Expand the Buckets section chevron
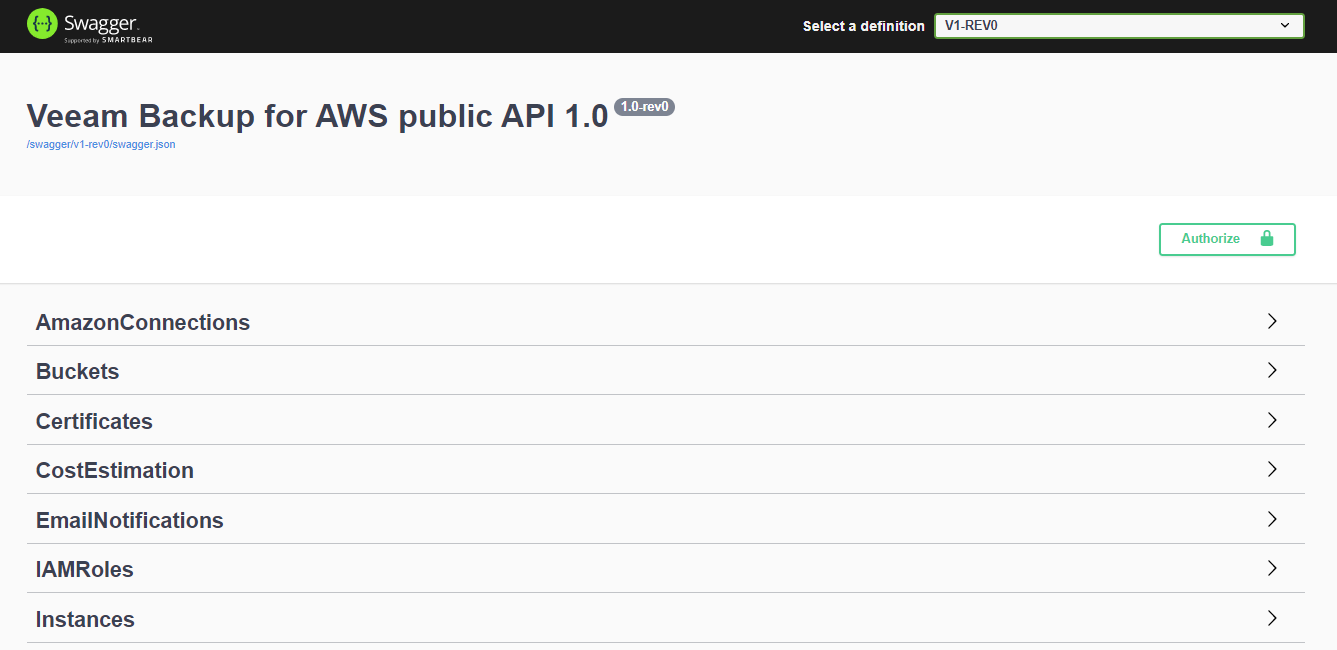The height and width of the screenshot is (650, 1337). coord(1272,371)
